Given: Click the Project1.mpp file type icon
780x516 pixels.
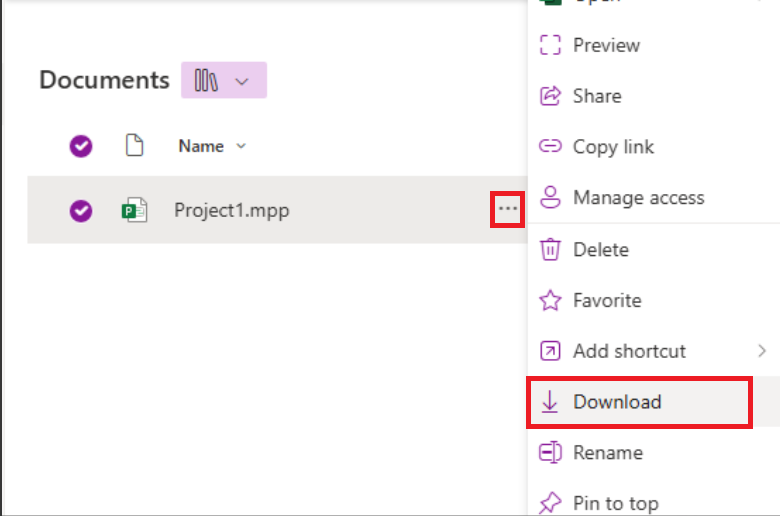Looking at the screenshot, I should [x=134, y=210].
